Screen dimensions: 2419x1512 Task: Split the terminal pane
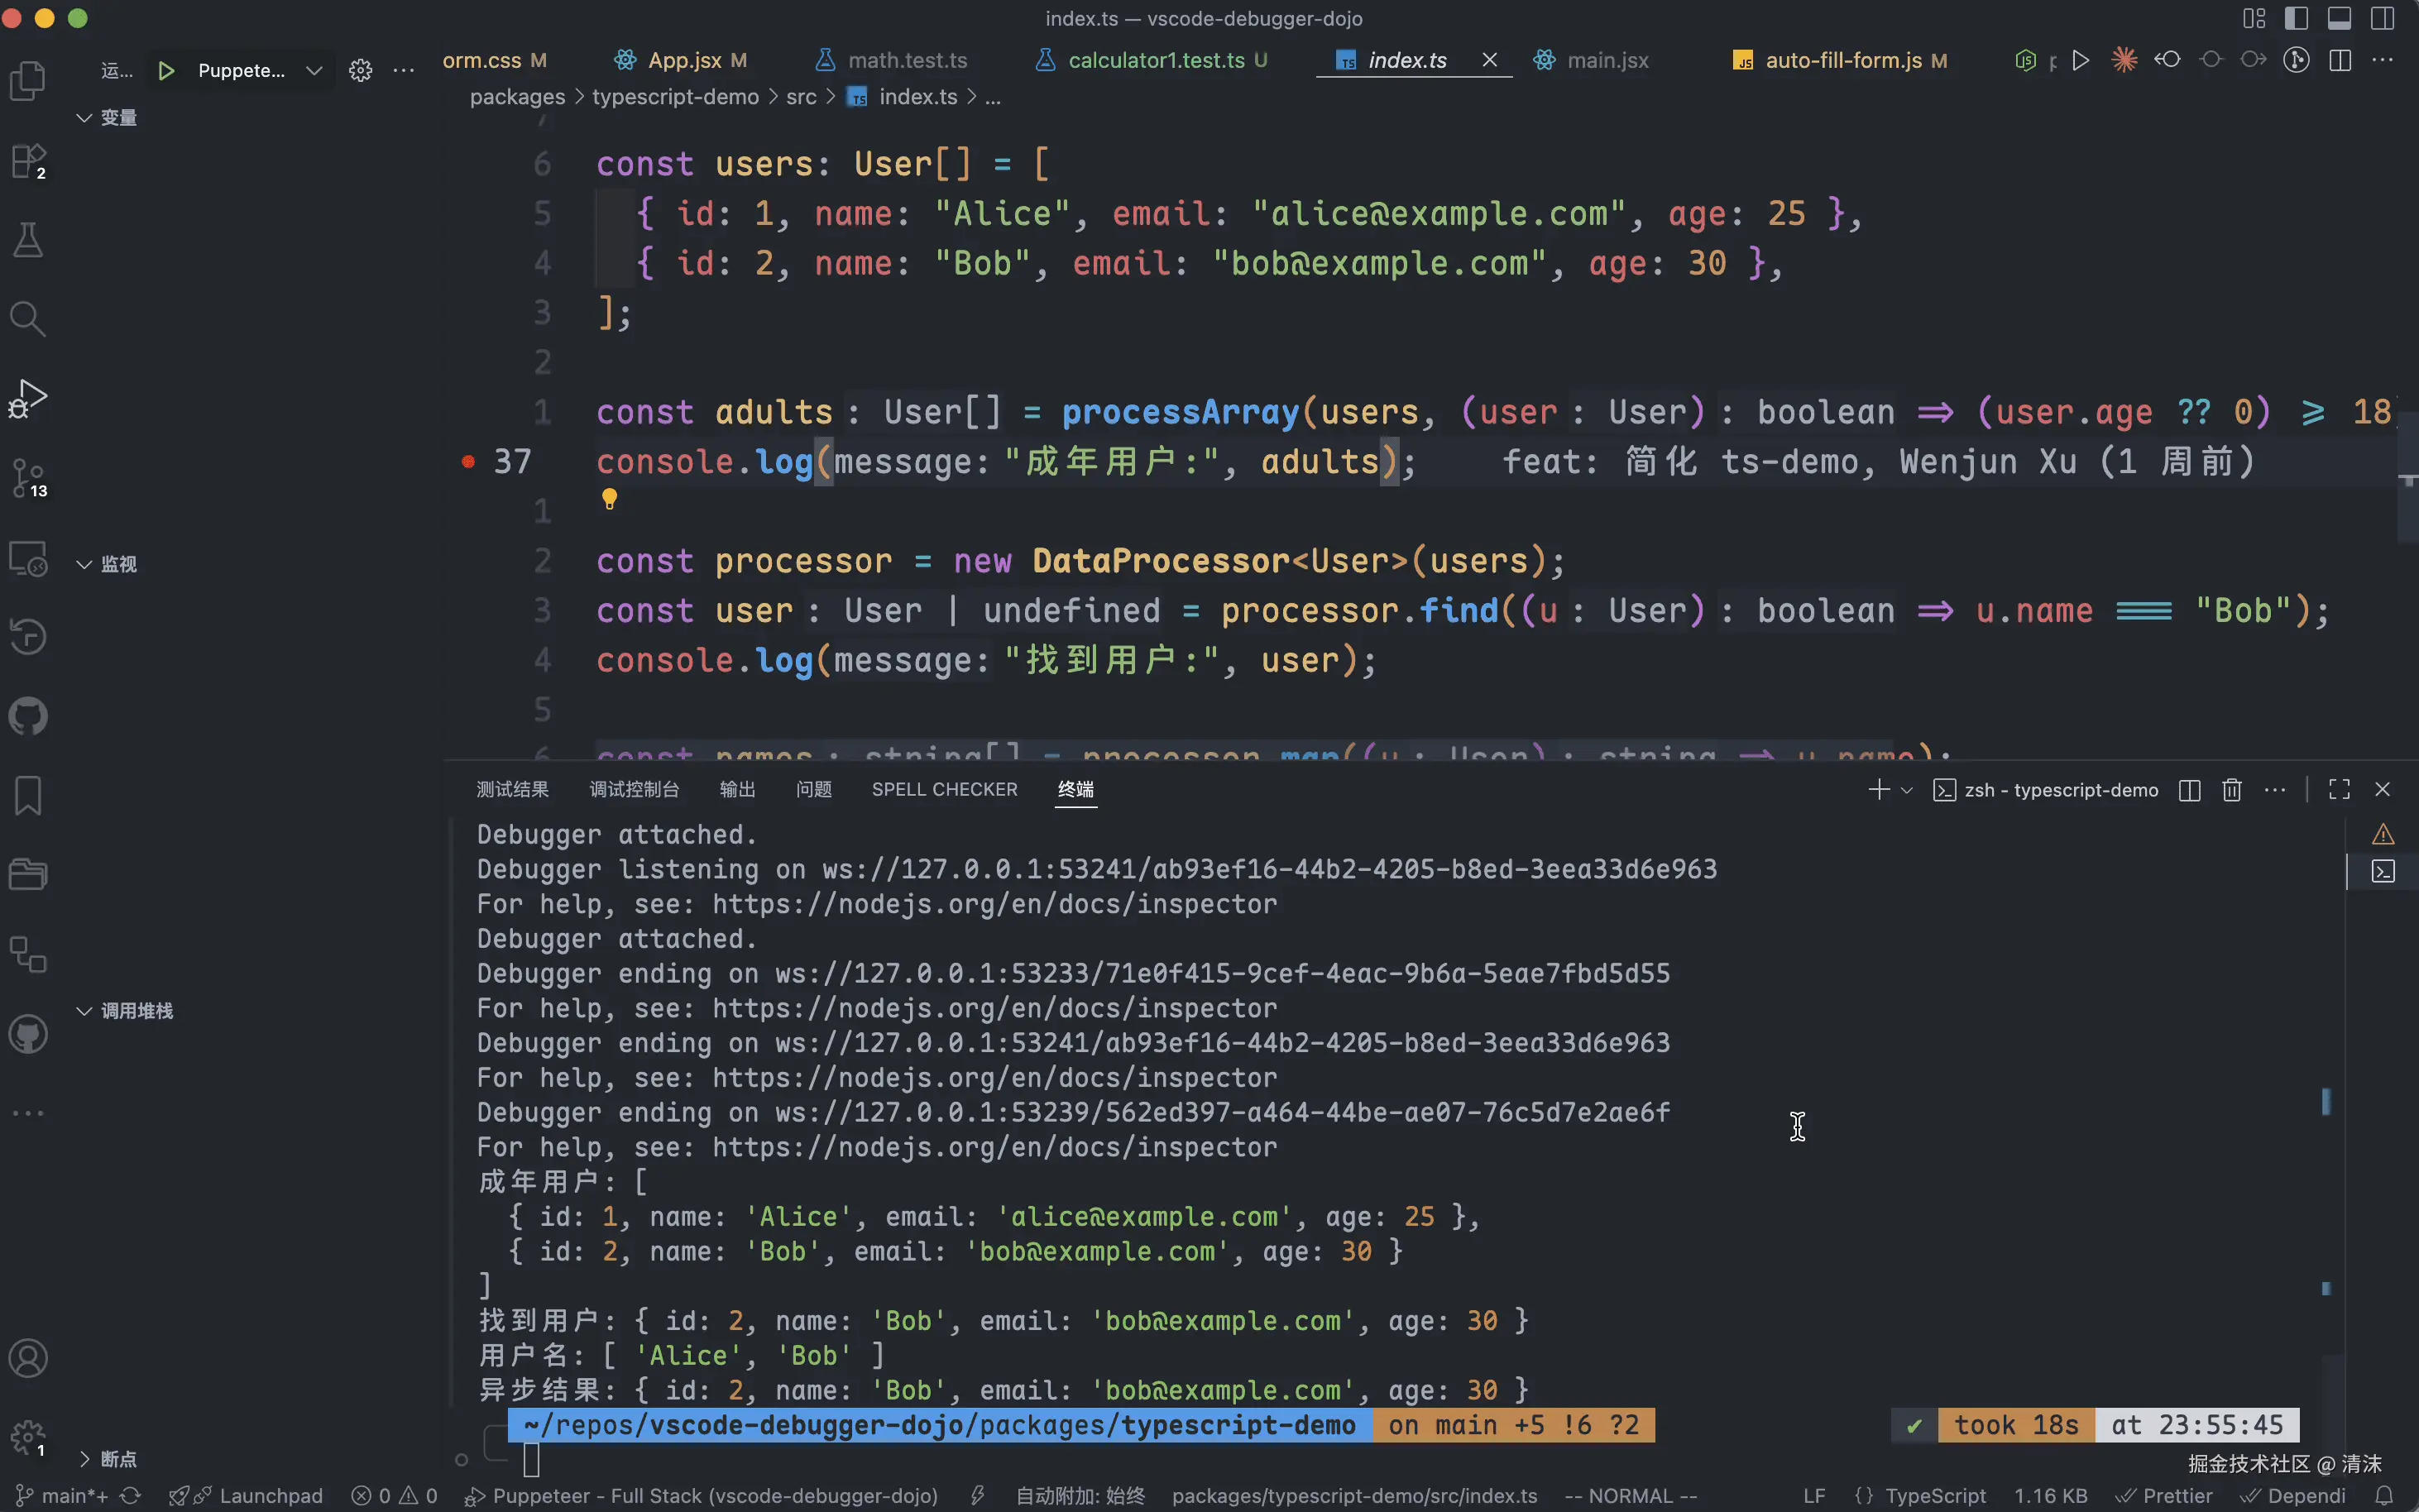(2189, 790)
